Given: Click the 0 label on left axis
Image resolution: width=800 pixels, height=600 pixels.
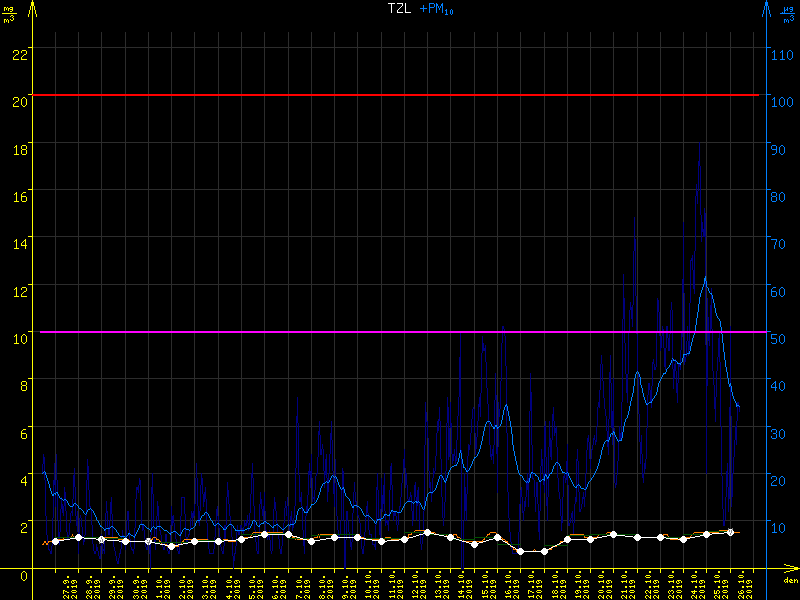Looking at the screenshot, I should click(x=22, y=575).
